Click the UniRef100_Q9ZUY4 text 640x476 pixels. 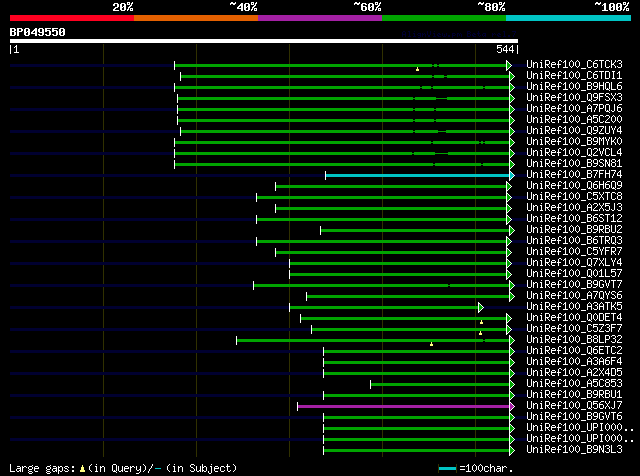[574, 131]
